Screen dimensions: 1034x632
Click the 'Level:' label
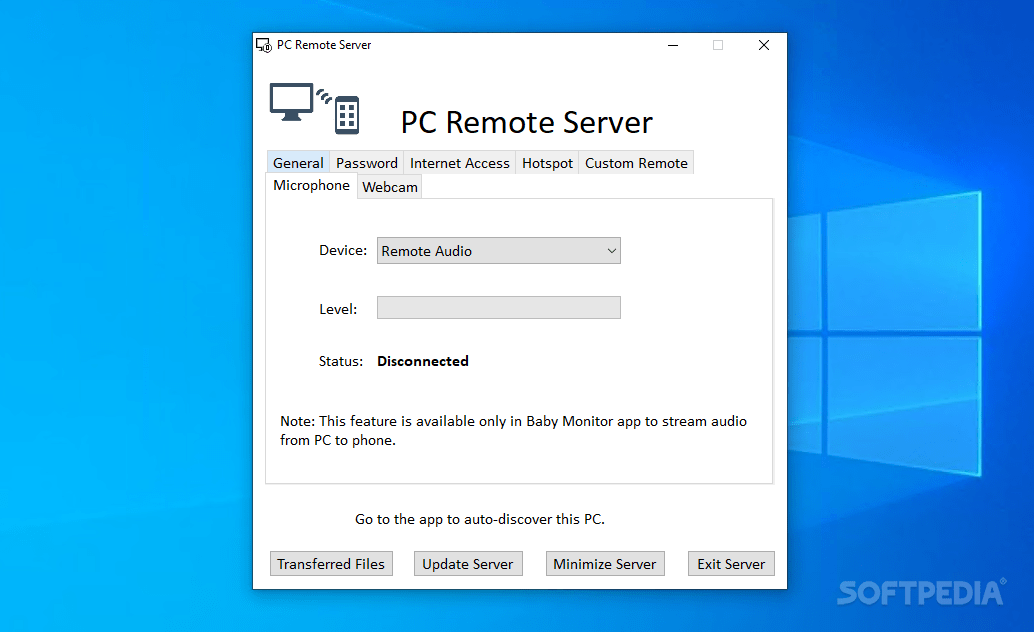click(x=338, y=309)
